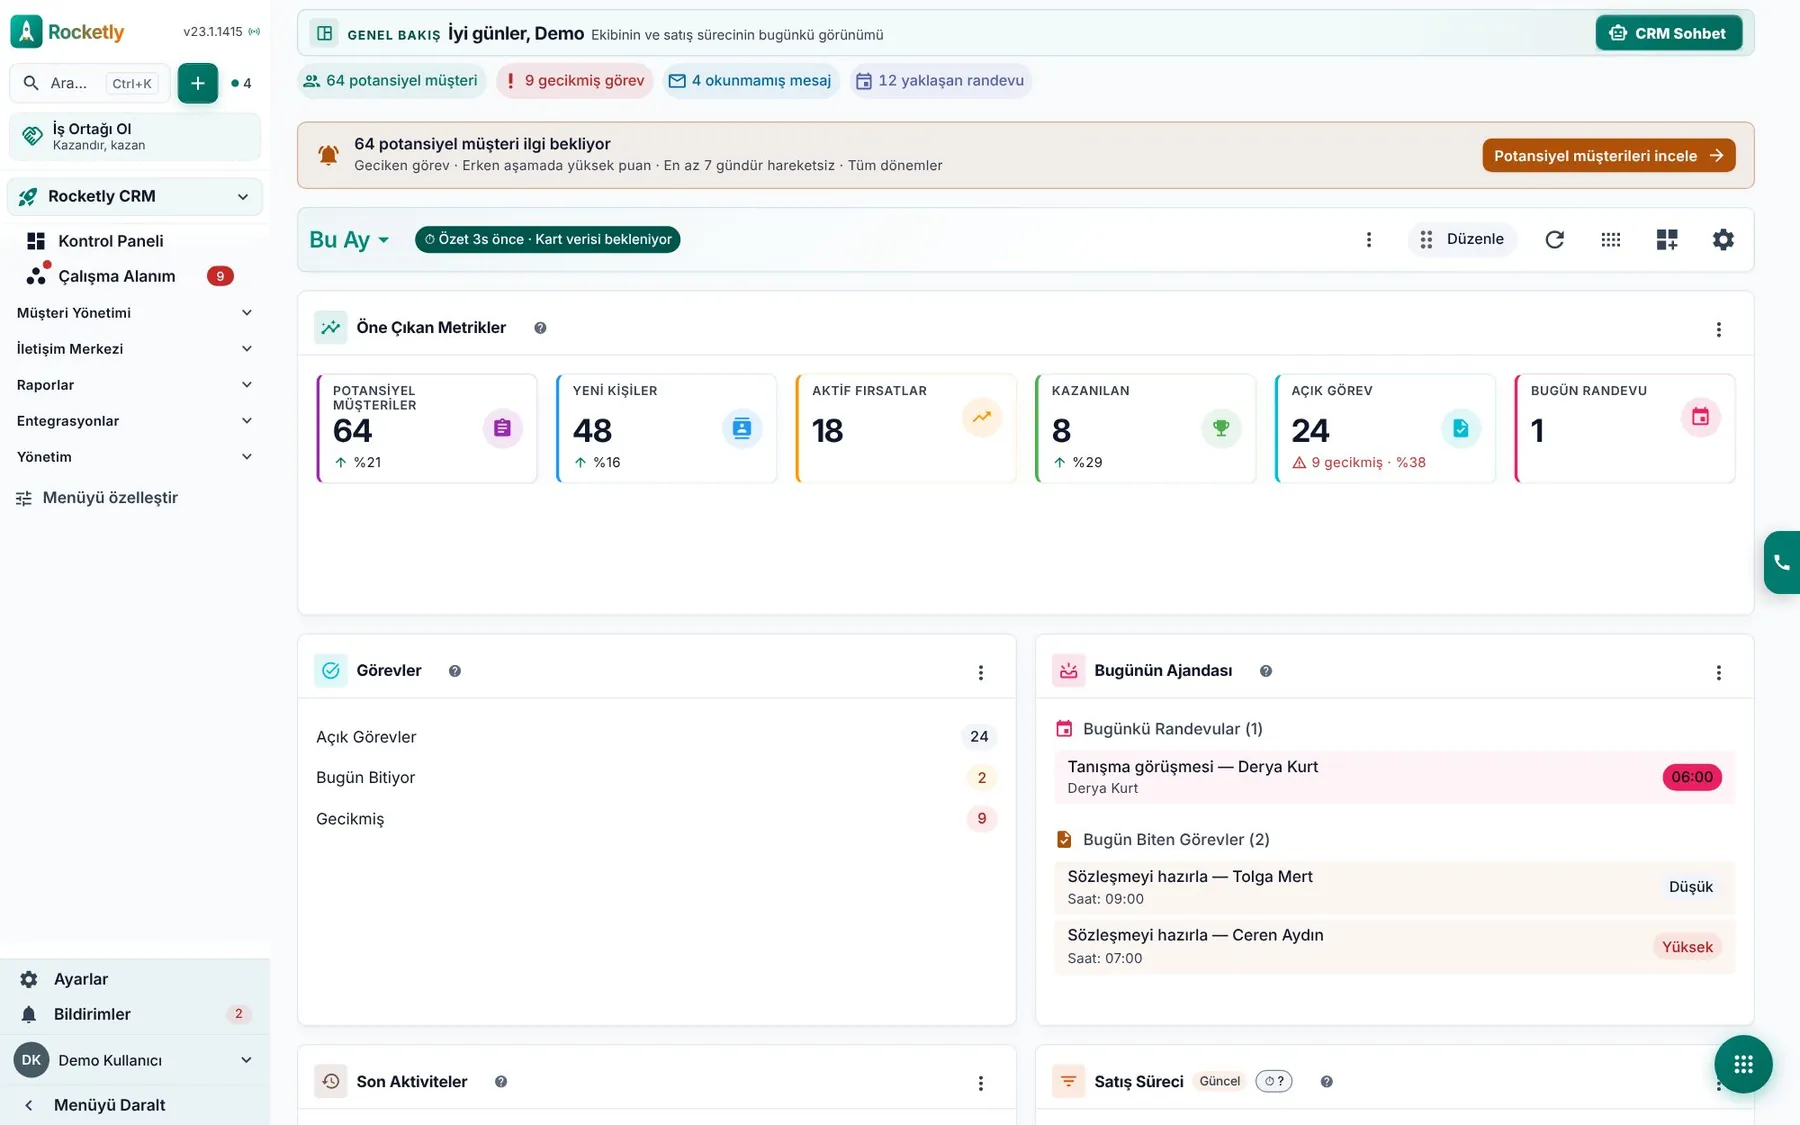This screenshot has height=1125, width=1800.
Task: Click help icon next to Görevler
Action: click(x=455, y=671)
